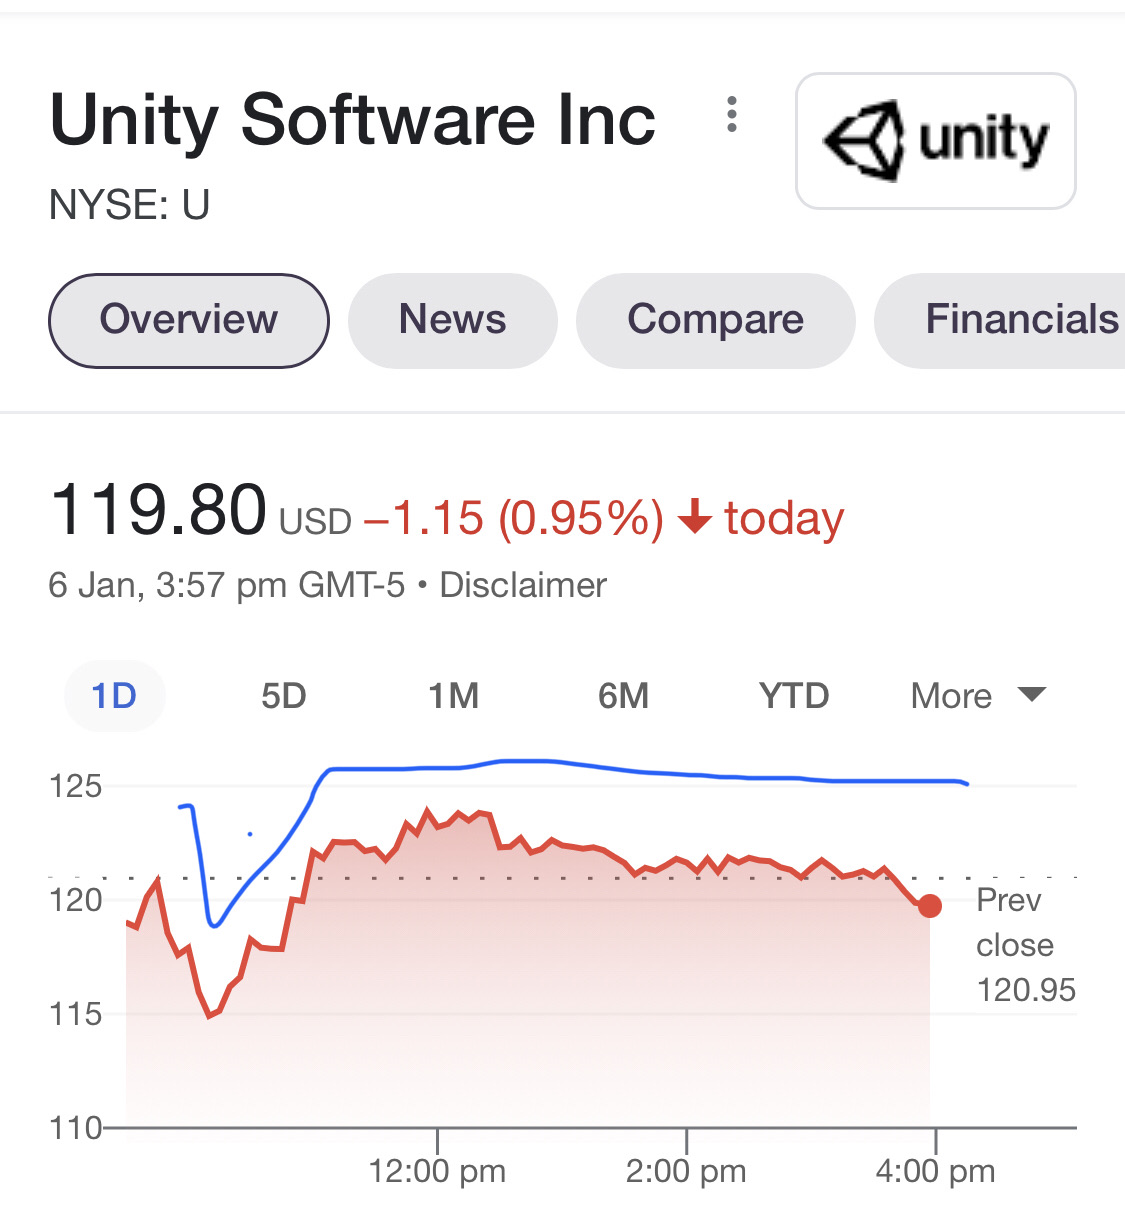Switch to the News tab

point(452,320)
